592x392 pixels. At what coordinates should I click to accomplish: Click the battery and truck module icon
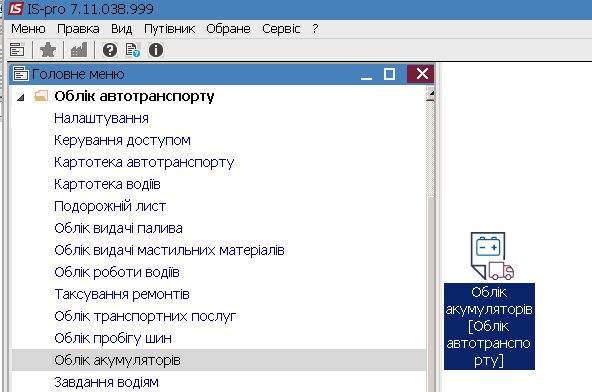(492, 256)
